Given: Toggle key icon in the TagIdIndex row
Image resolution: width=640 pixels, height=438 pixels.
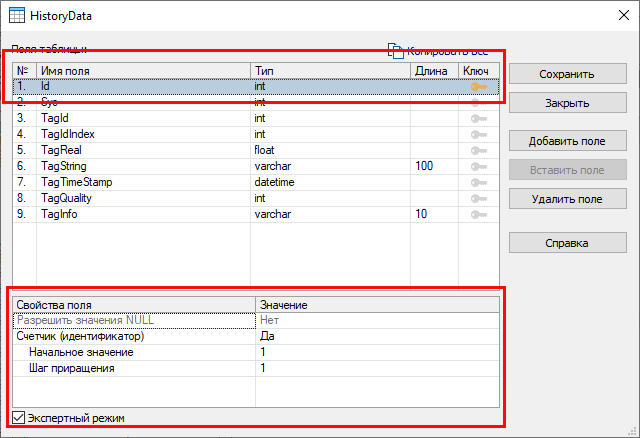Looking at the screenshot, I should tap(478, 134).
